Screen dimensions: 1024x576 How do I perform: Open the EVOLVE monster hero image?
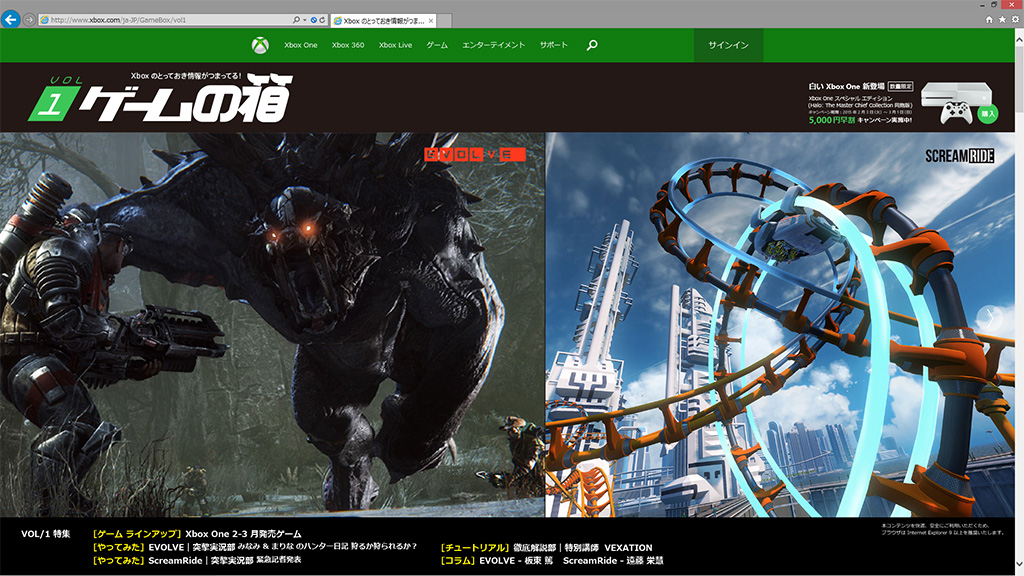pos(272,325)
